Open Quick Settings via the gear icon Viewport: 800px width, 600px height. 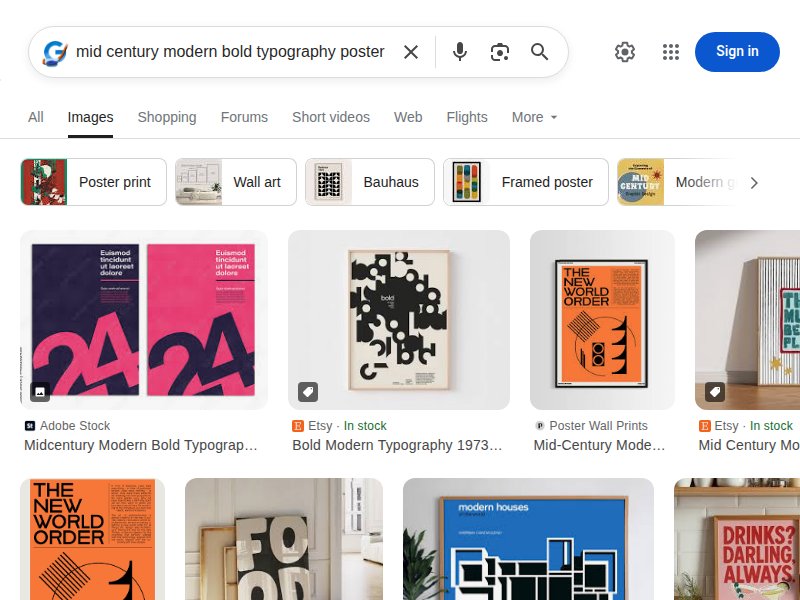tap(625, 52)
